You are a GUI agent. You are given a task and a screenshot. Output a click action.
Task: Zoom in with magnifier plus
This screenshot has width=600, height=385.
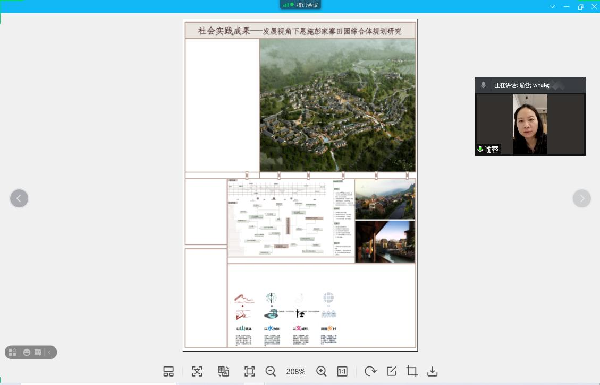pos(321,371)
